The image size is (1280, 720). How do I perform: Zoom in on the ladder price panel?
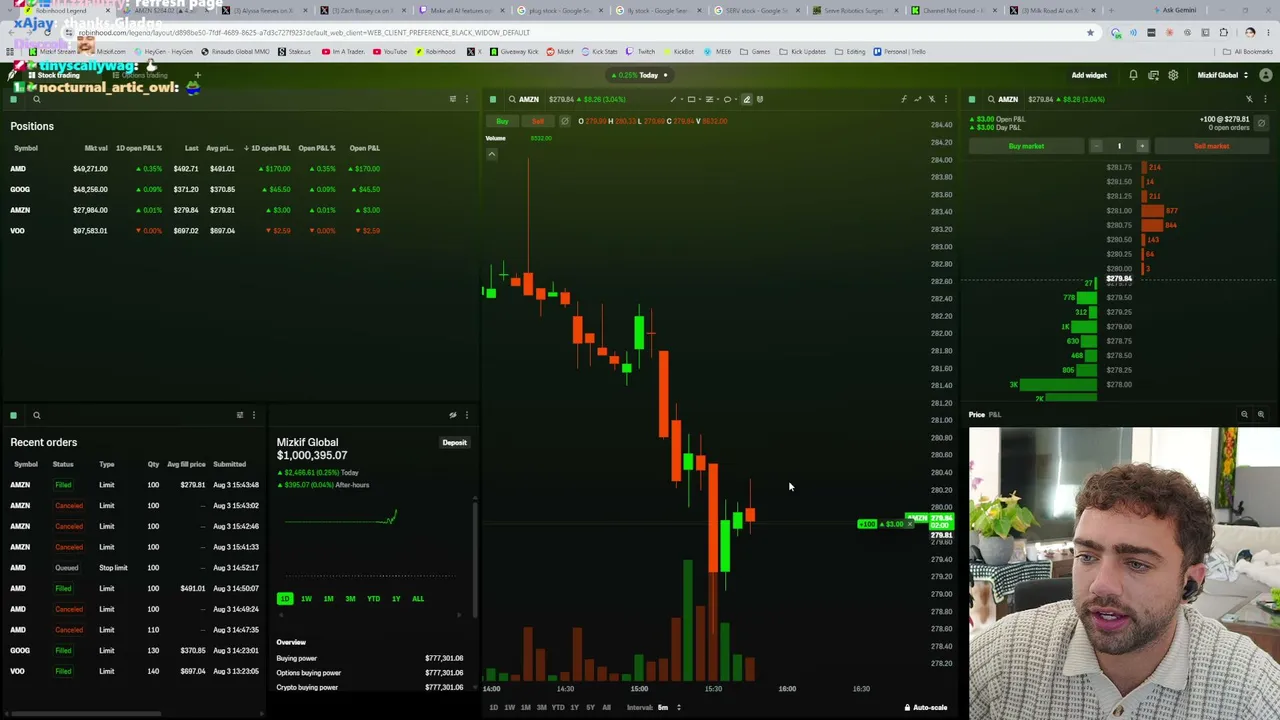pyautogui.click(x=1261, y=414)
